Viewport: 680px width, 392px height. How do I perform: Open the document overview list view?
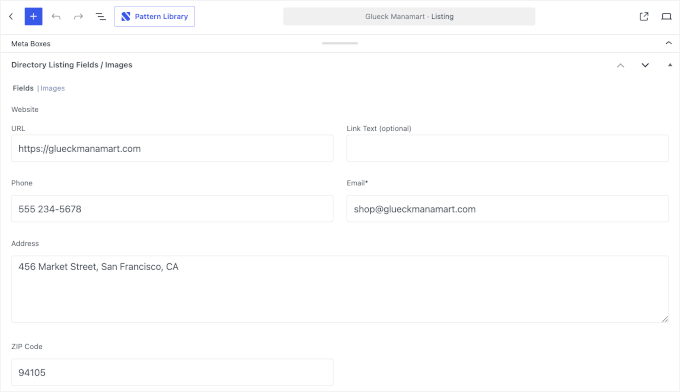101,16
